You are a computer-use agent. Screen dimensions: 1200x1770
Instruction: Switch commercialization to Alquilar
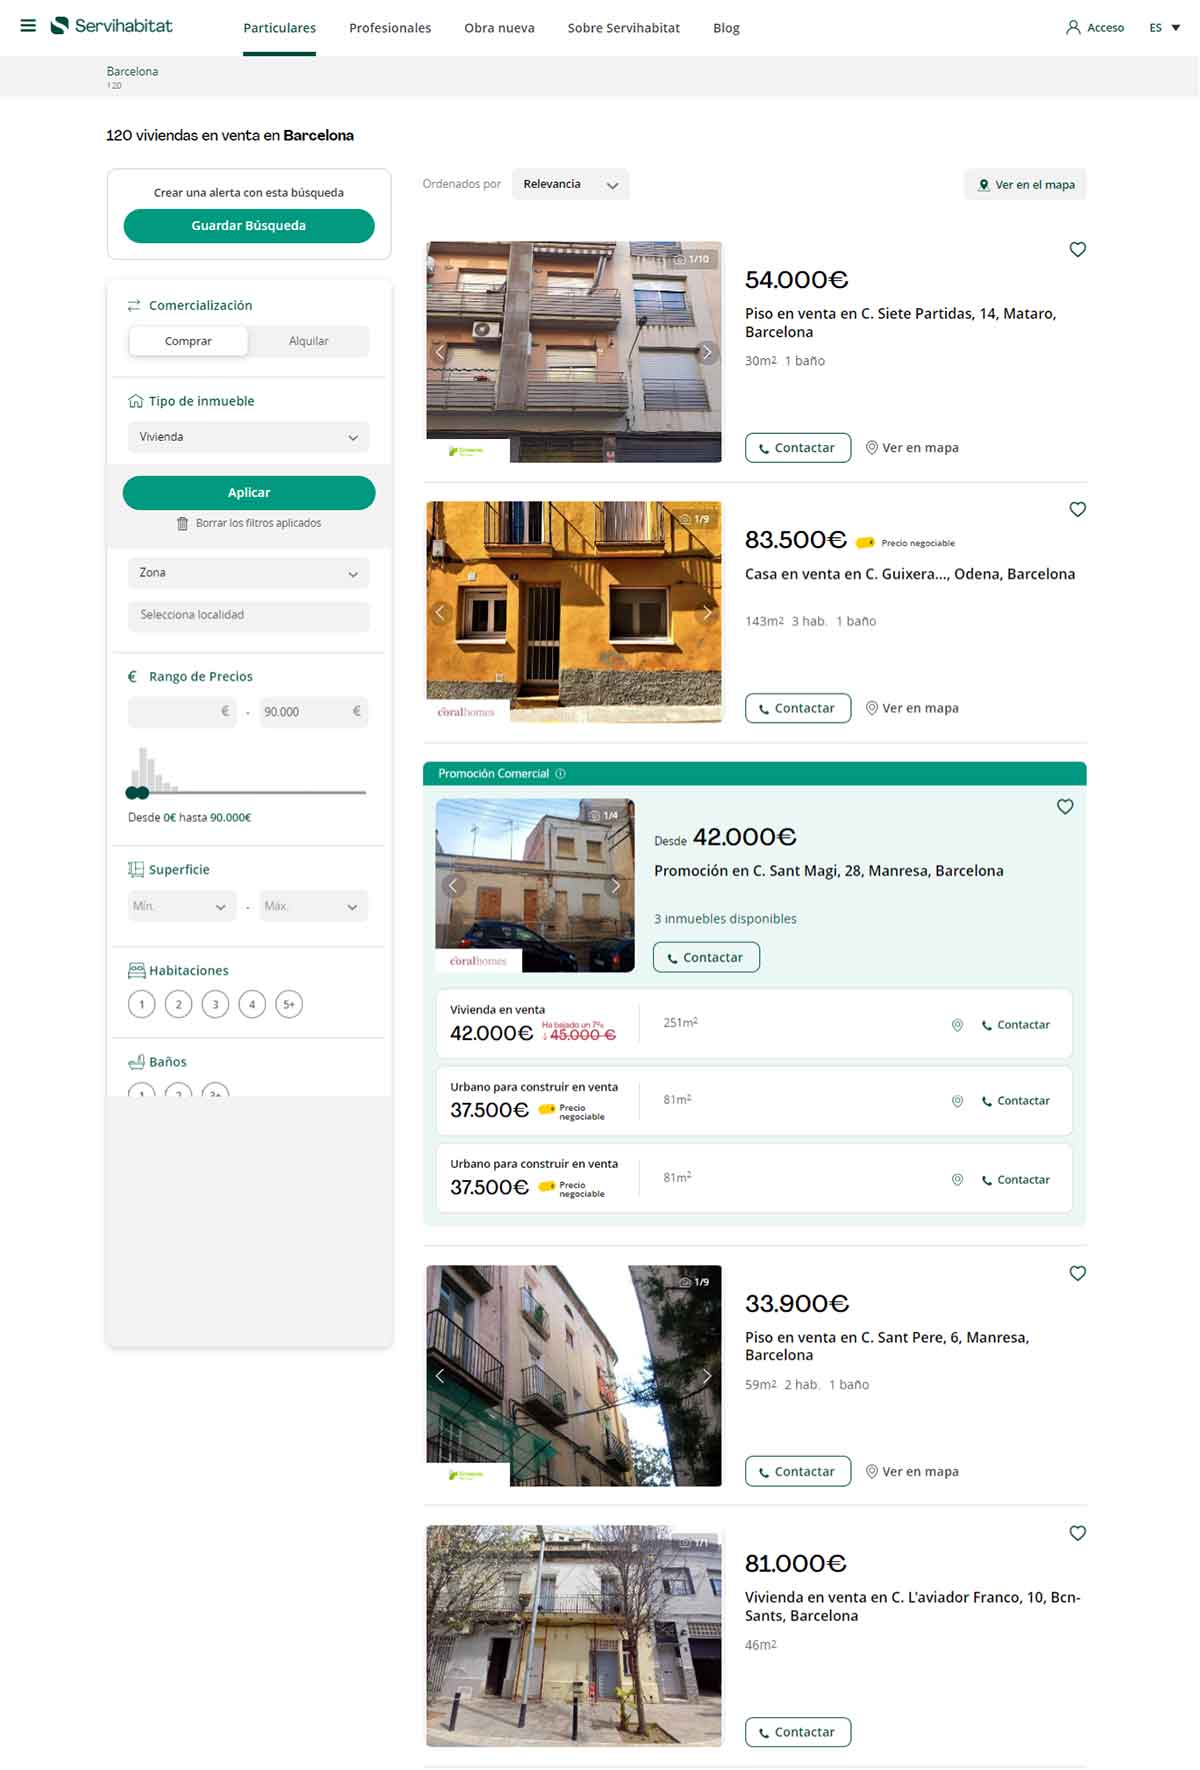(308, 341)
